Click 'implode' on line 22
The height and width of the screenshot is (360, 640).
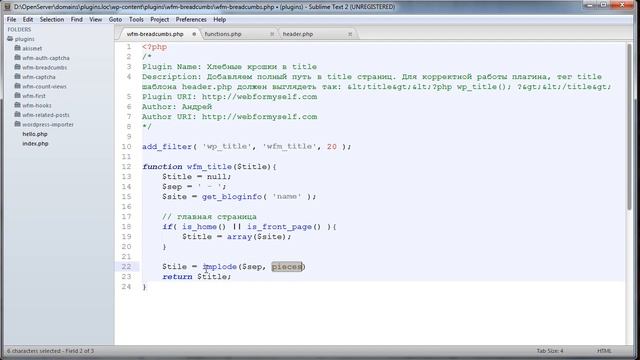click(x=220, y=267)
